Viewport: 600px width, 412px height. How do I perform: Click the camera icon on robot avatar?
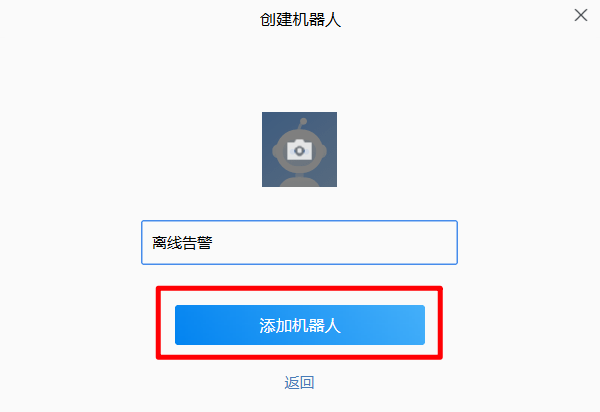coord(299,150)
